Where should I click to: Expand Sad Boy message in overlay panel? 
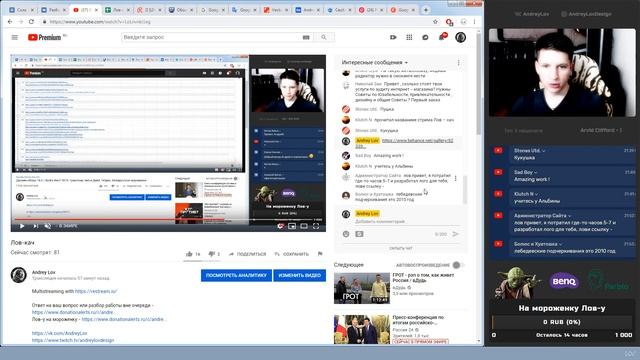[x=536, y=172]
